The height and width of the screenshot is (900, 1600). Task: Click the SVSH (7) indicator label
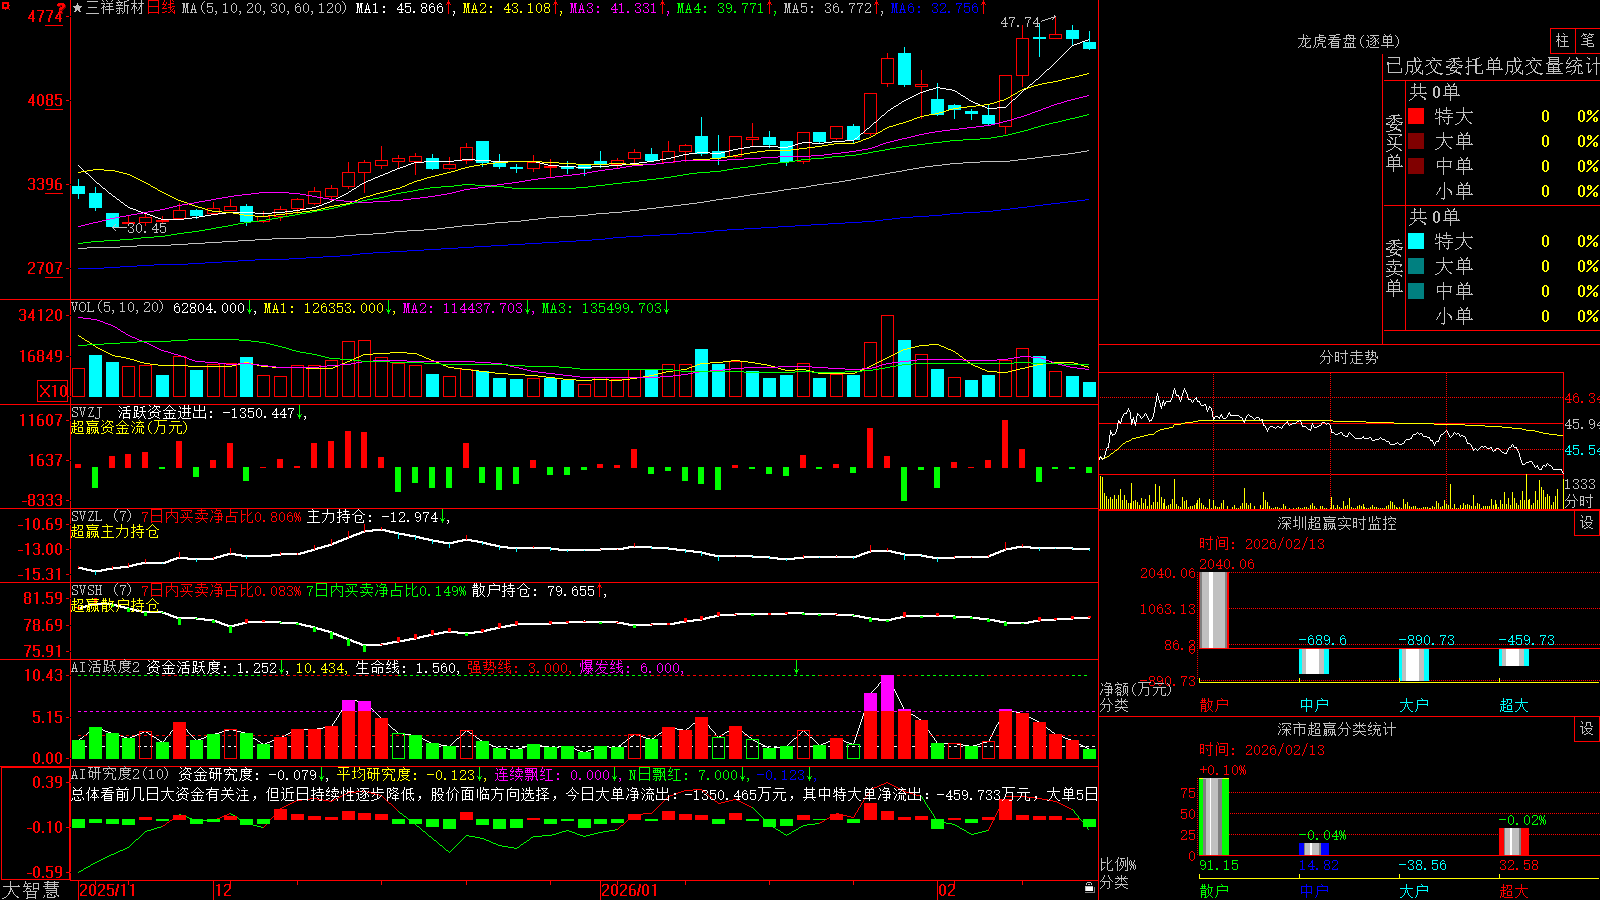(102, 591)
